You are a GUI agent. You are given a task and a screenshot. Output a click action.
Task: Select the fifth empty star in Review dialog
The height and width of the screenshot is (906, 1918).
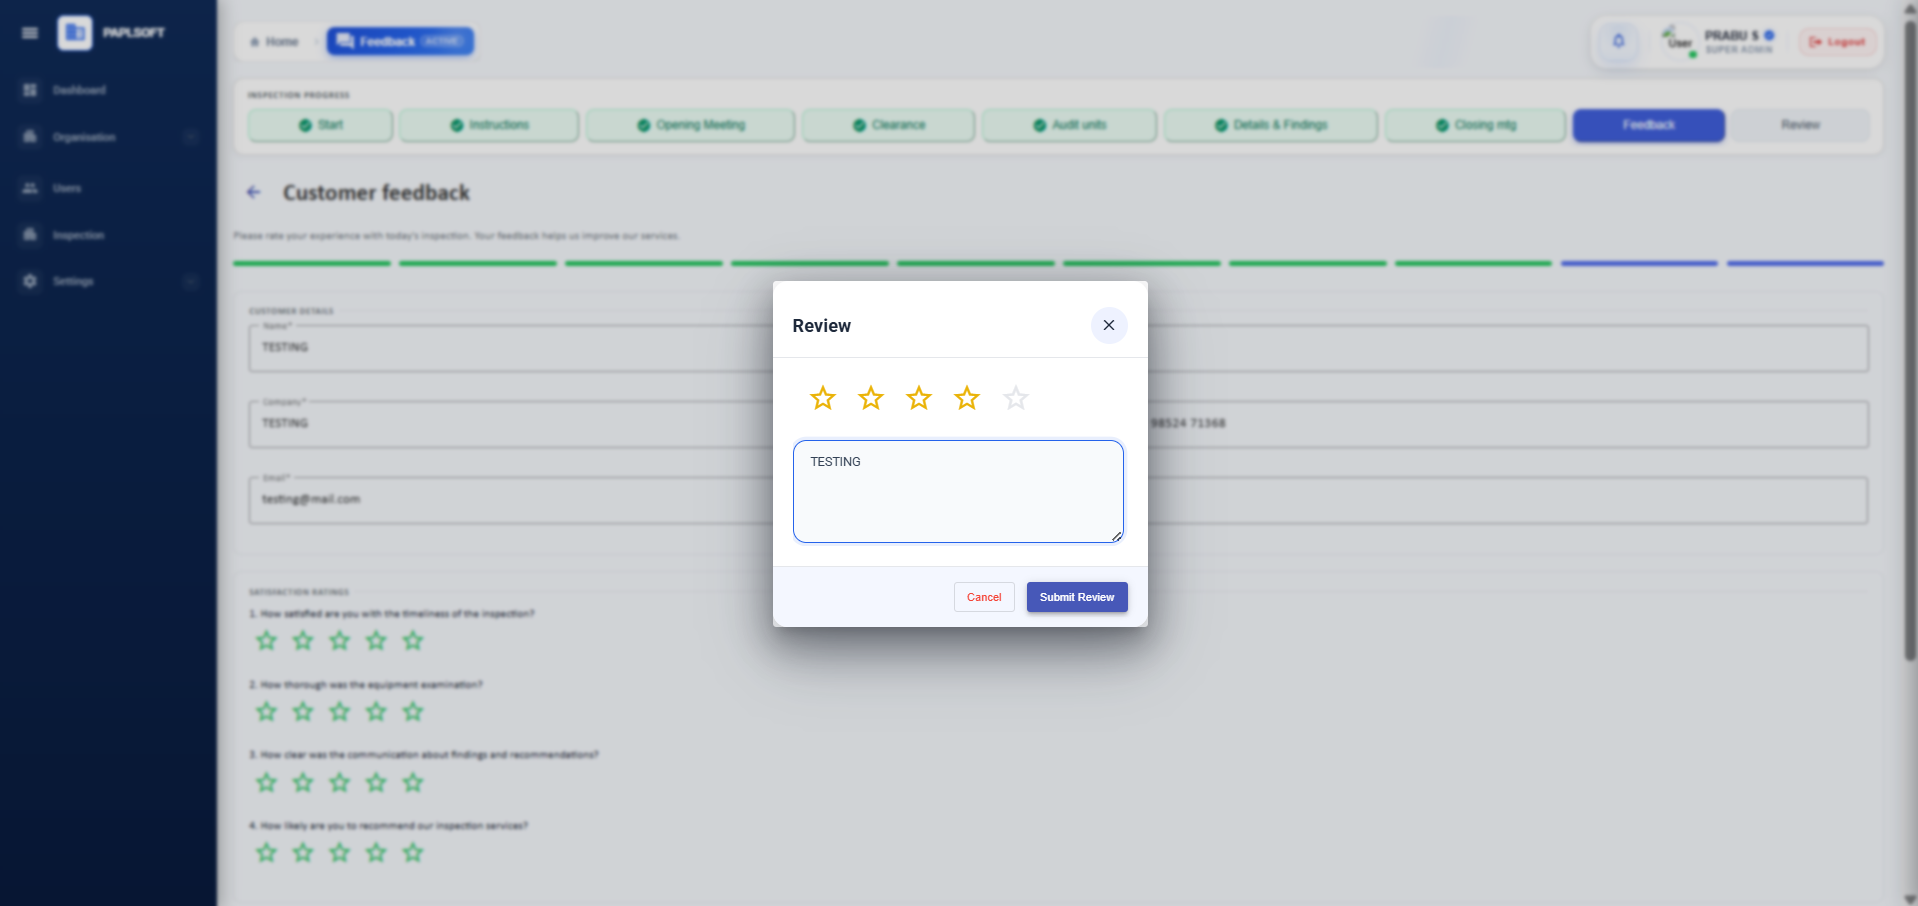[x=1016, y=398]
